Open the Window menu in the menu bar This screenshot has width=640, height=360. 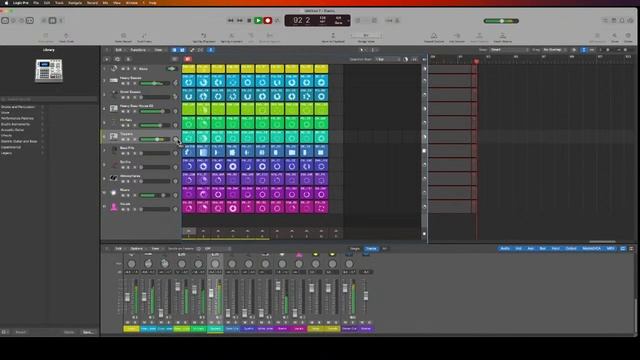click(x=131, y=2)
